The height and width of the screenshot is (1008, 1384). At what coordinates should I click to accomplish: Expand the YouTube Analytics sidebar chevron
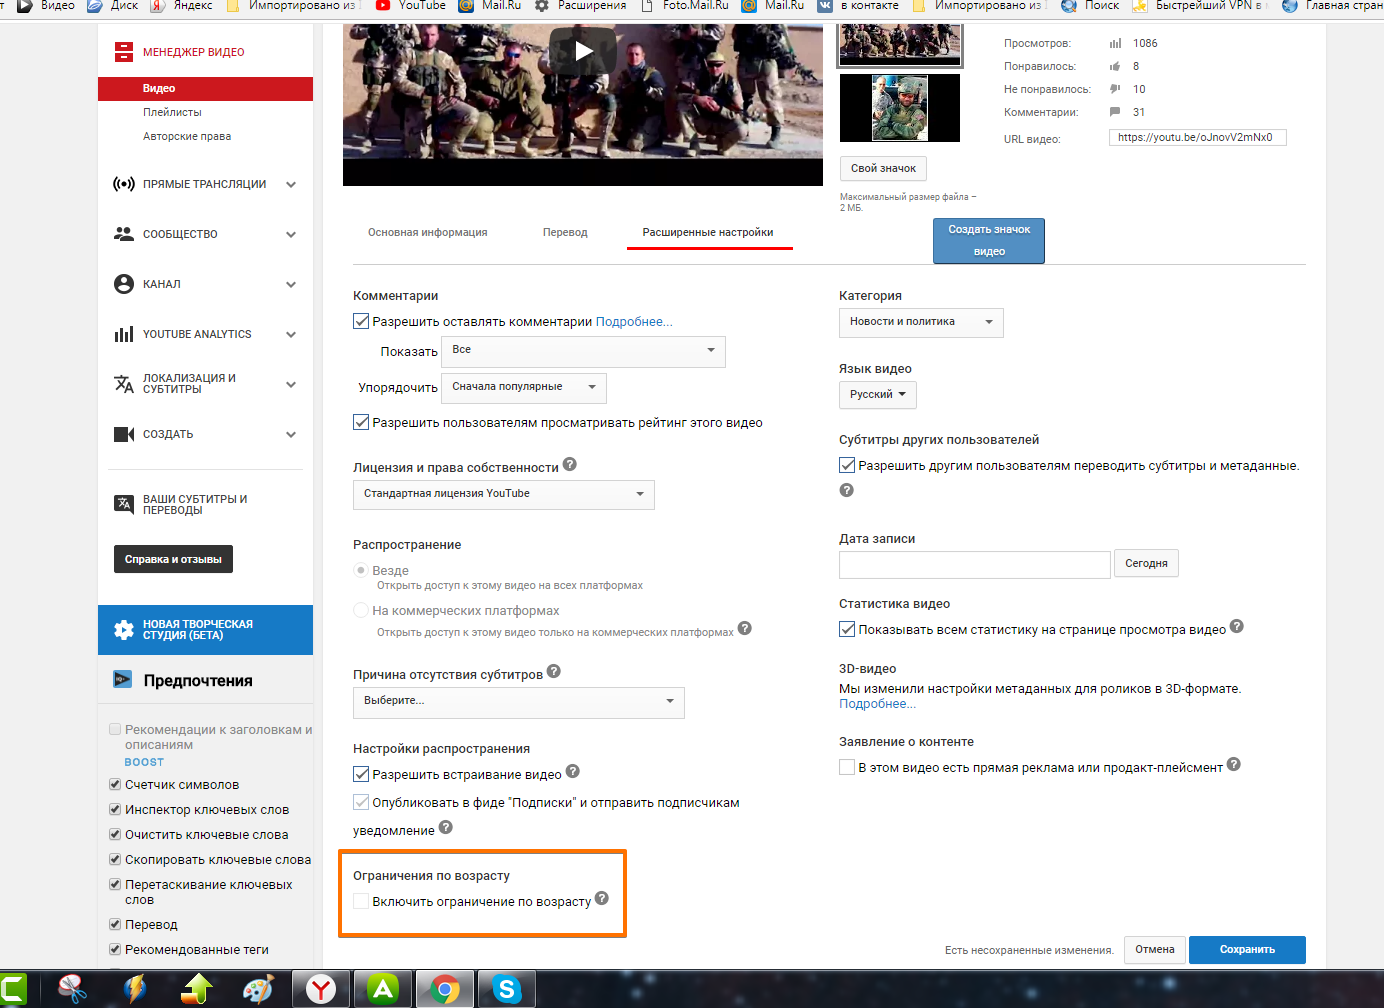(x=291, y=334)
